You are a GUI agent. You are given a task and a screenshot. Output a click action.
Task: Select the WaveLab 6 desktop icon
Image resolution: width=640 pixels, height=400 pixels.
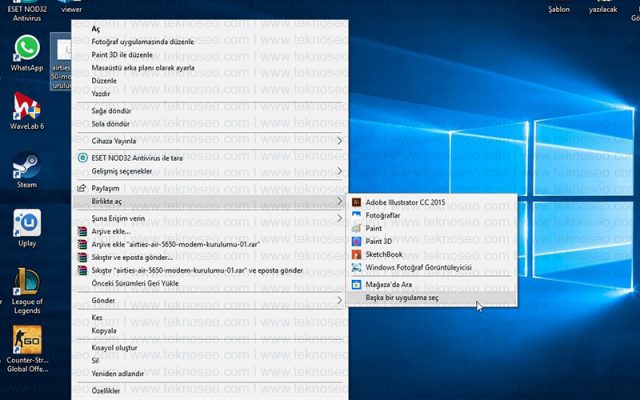point(27,111)
